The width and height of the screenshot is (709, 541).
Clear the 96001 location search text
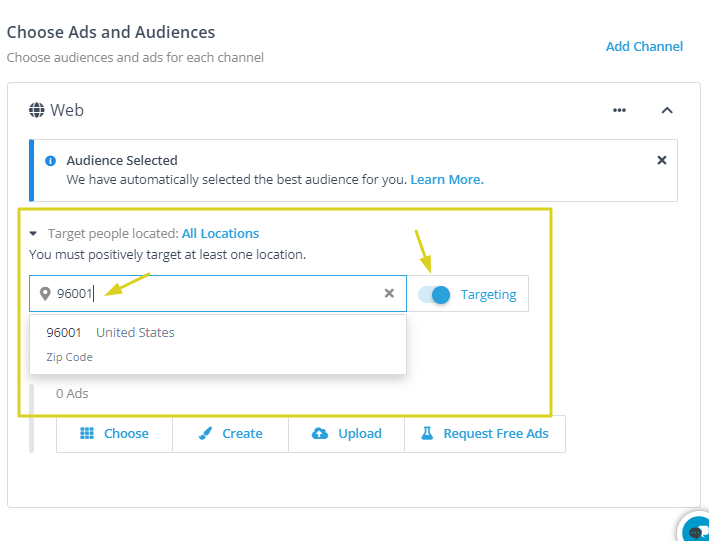(x=389, y=294)
